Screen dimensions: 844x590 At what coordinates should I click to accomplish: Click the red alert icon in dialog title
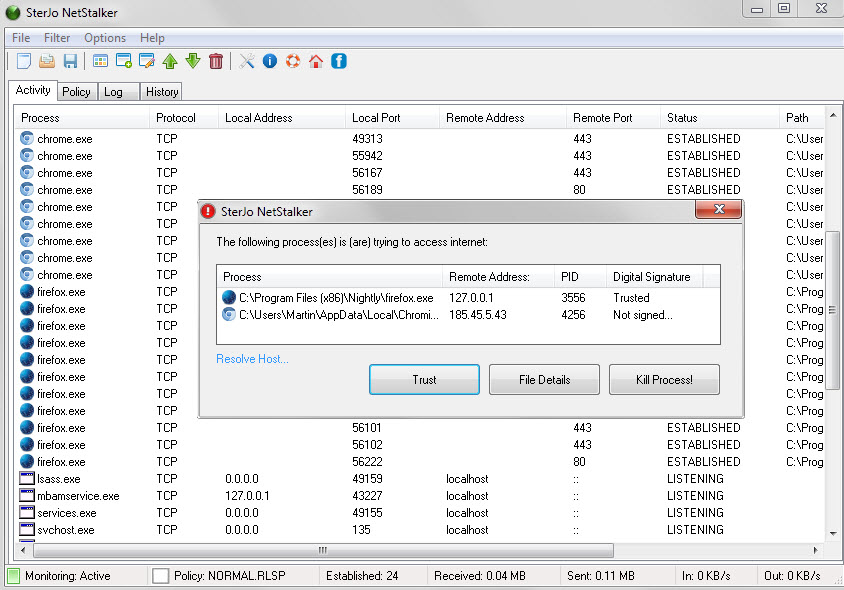pos(208,212)
